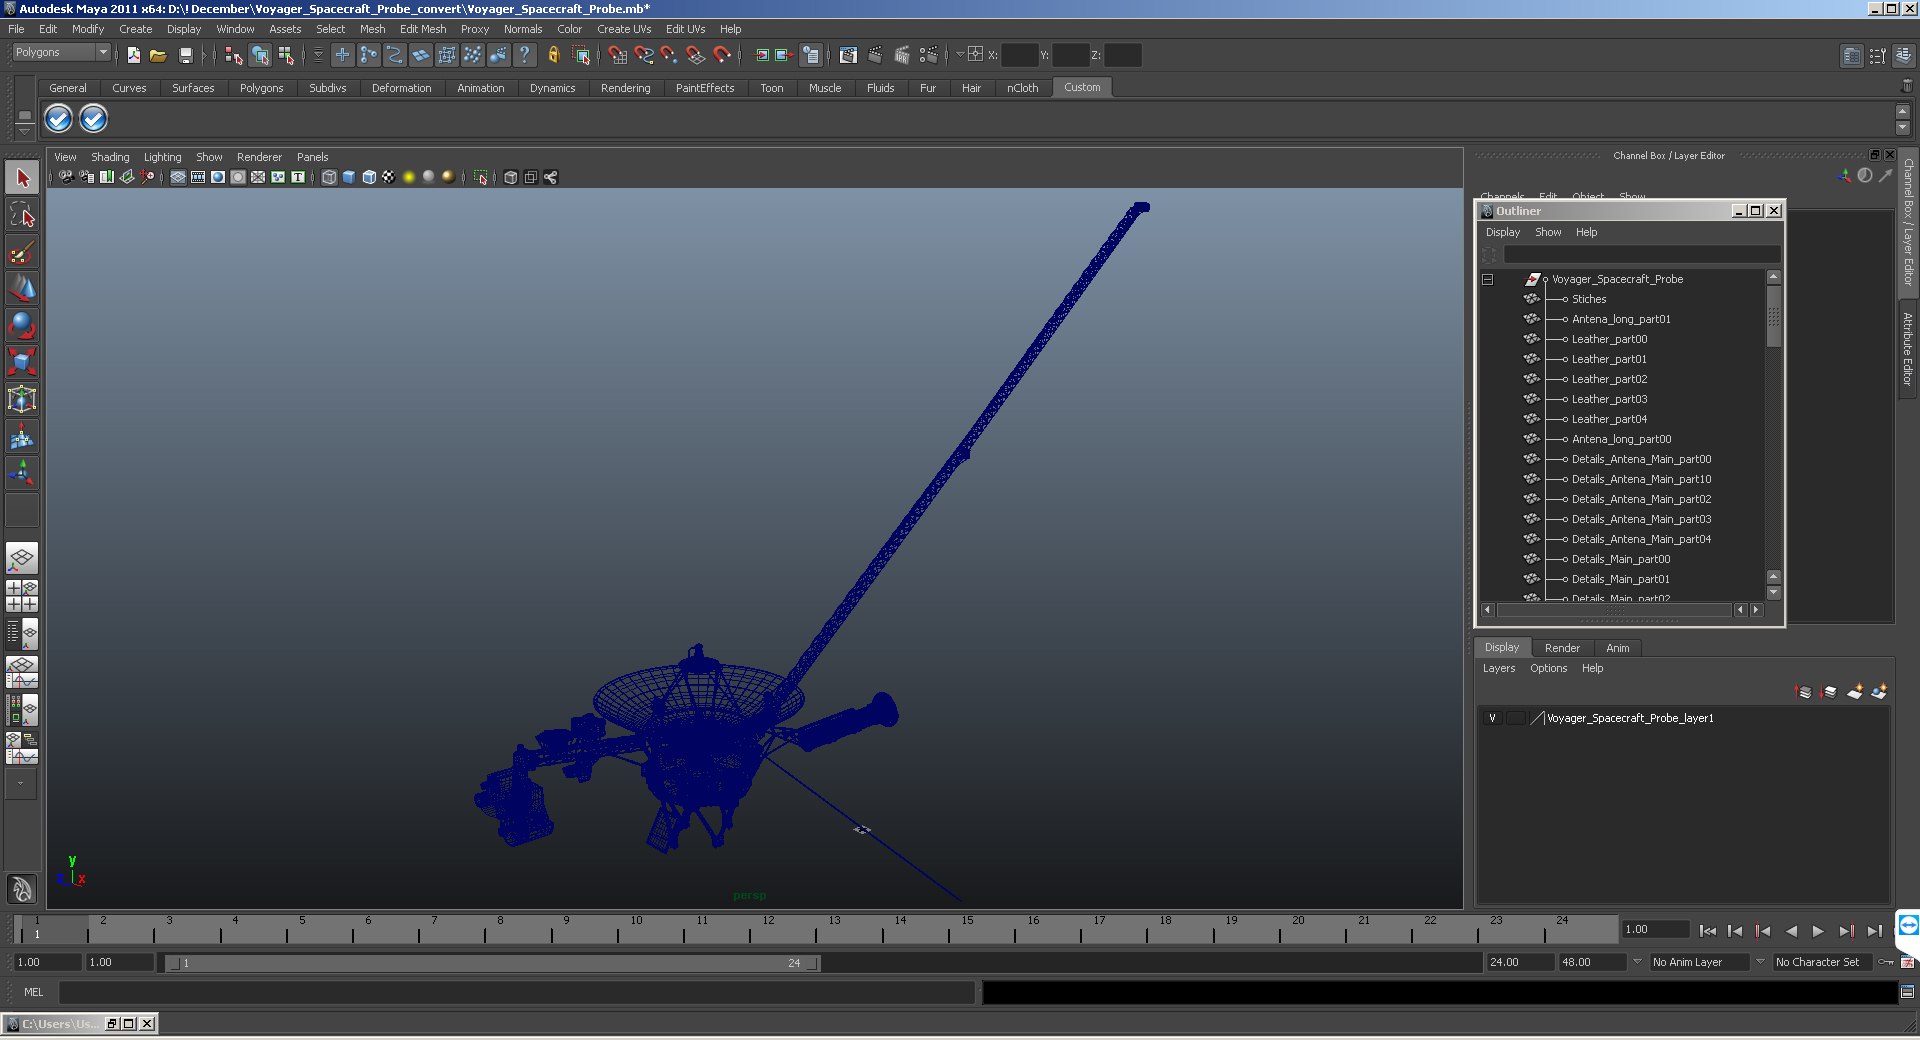The image size is (1920, 1040).
Task: Choose the Paint Selection tool
Action: coord(22,251)
